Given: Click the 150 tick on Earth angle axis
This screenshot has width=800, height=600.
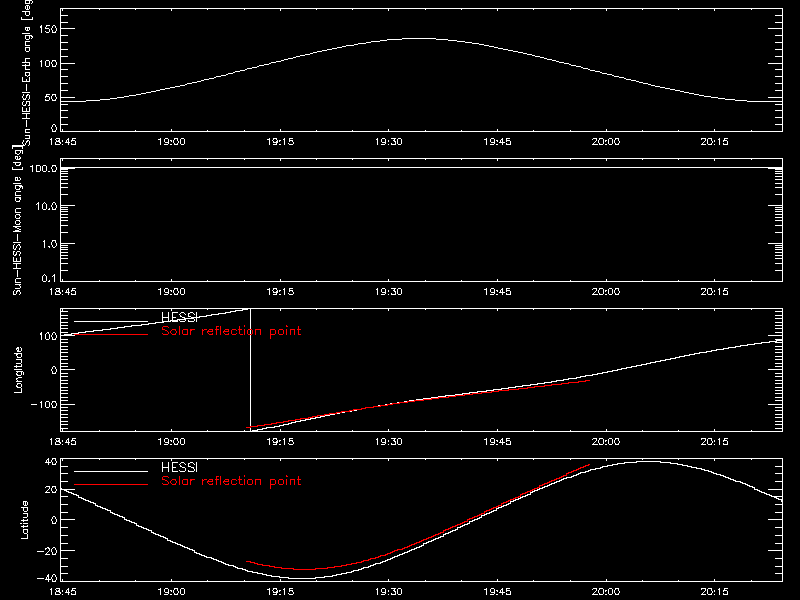Looking at the screenshot, I should 47,29.
